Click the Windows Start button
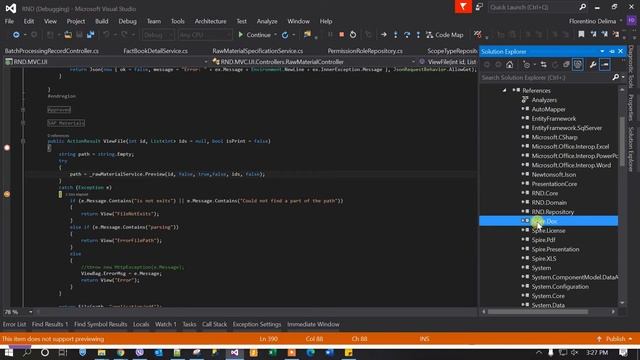 click(x=9, y=353)
